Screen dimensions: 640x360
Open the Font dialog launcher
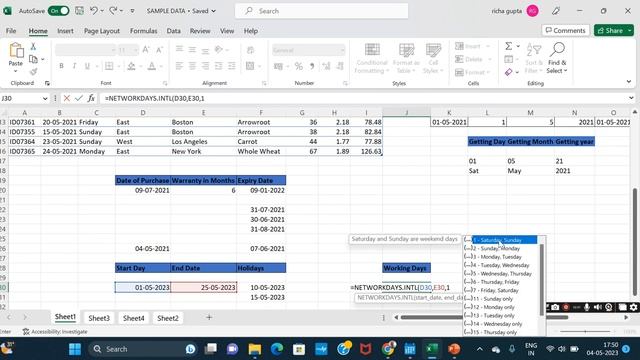pyautogui.click(x=165, y=83)
